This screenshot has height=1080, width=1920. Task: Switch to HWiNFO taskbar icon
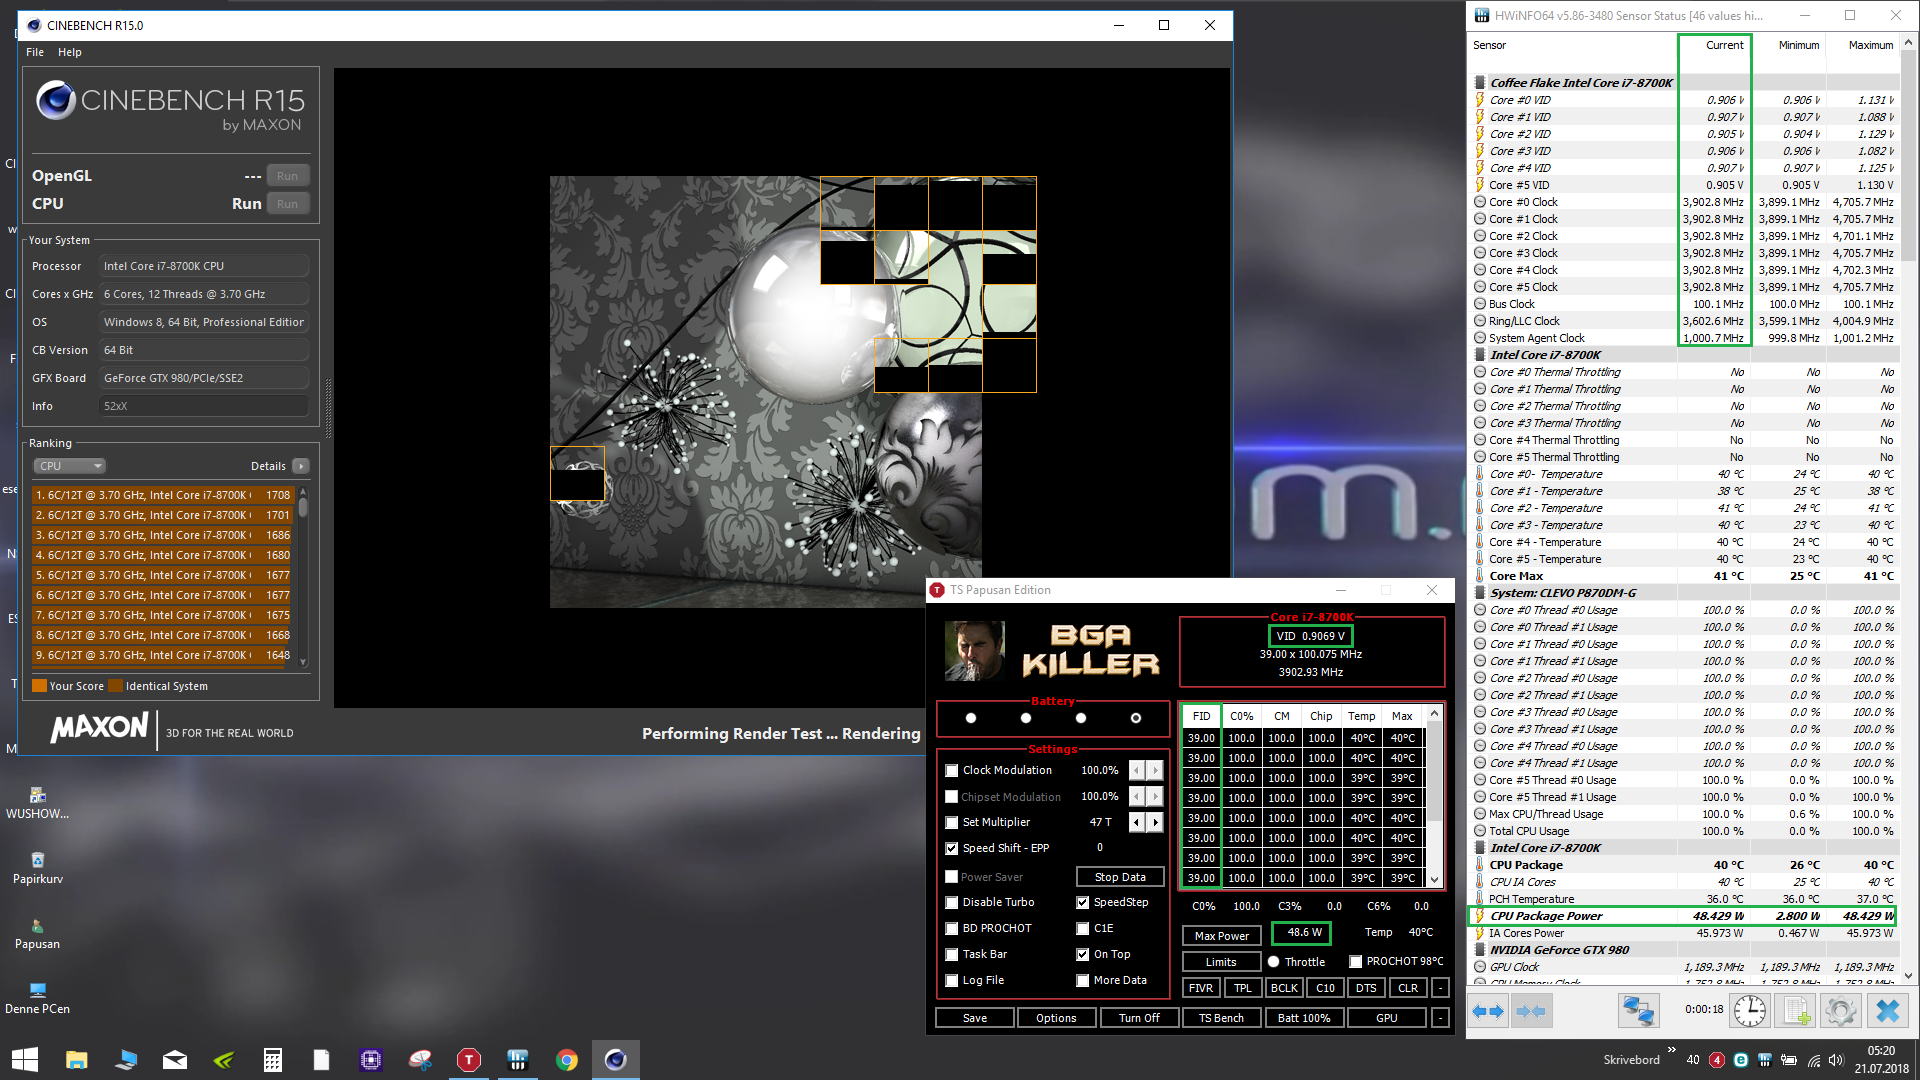tap(518, 1060)
